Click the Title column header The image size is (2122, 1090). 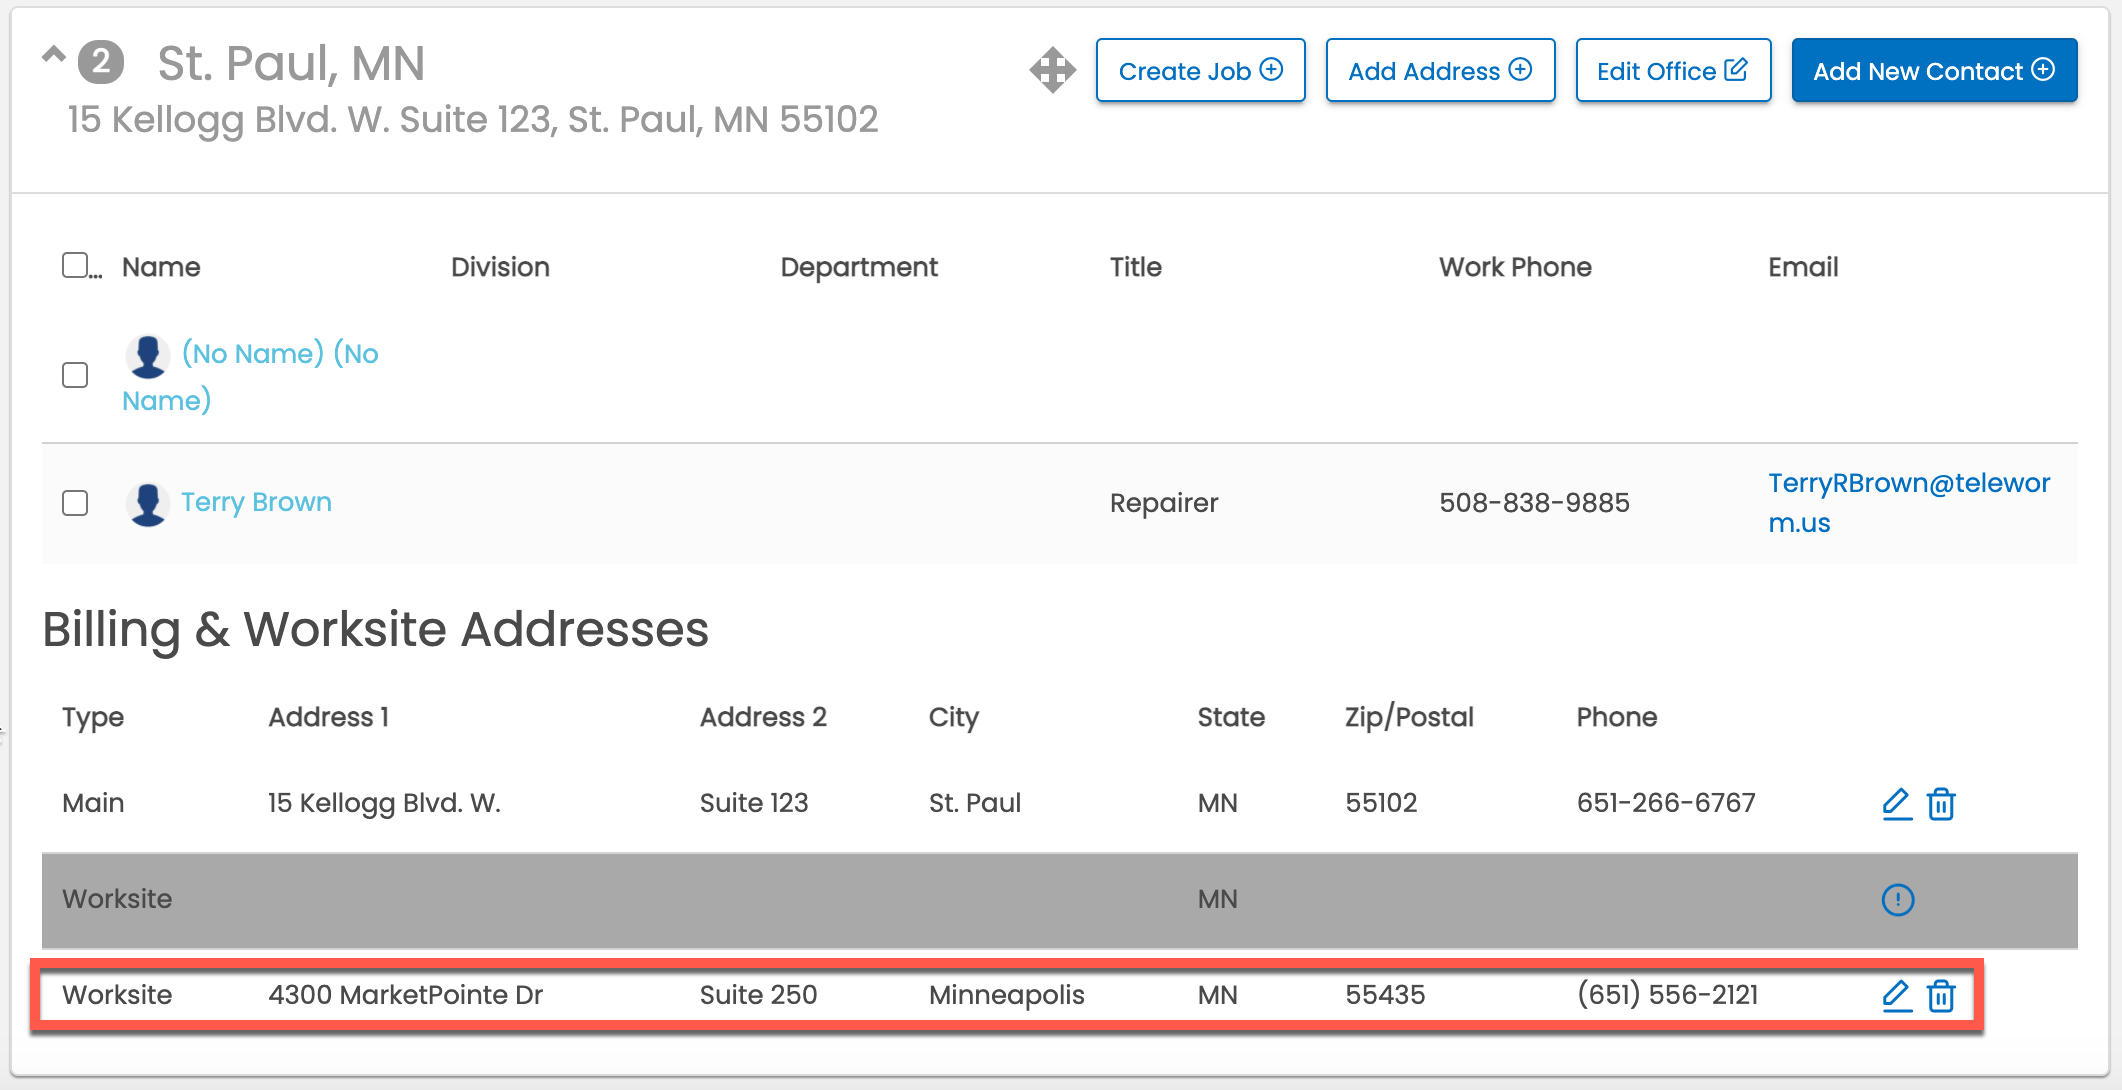click(x=1135, y=267)
